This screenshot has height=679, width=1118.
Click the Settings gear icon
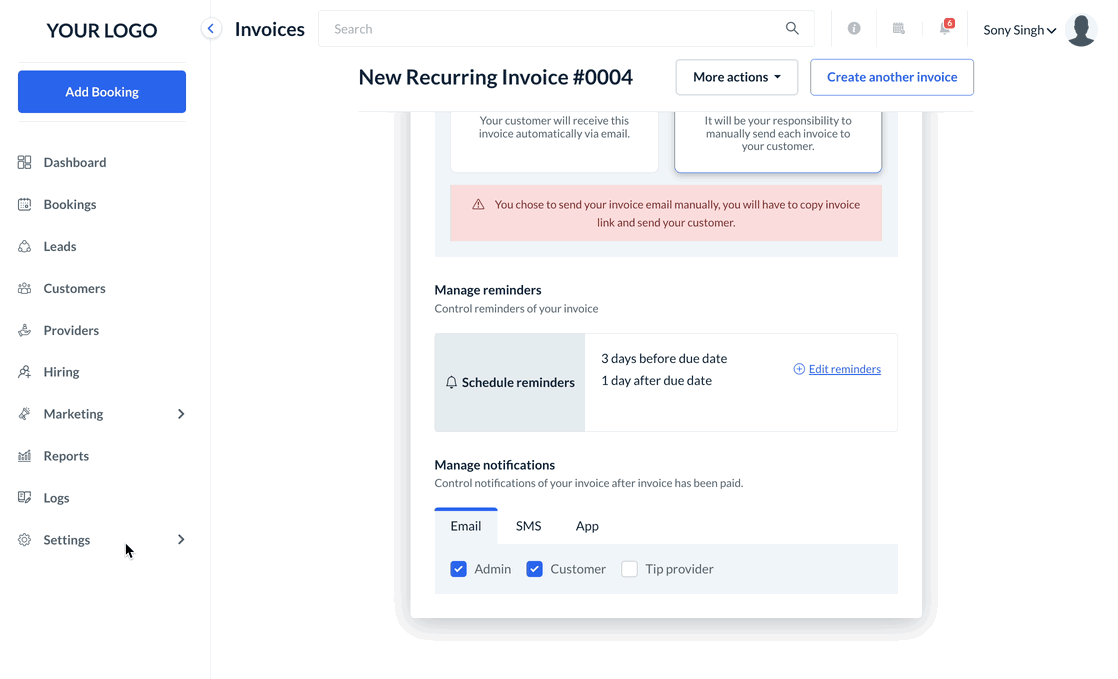24,540
